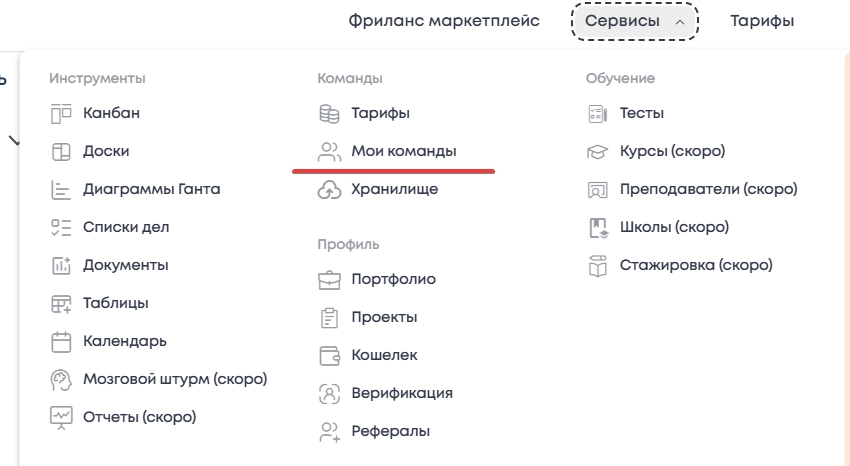Click the graduation cap courses icon

click(x=599, y=151)
